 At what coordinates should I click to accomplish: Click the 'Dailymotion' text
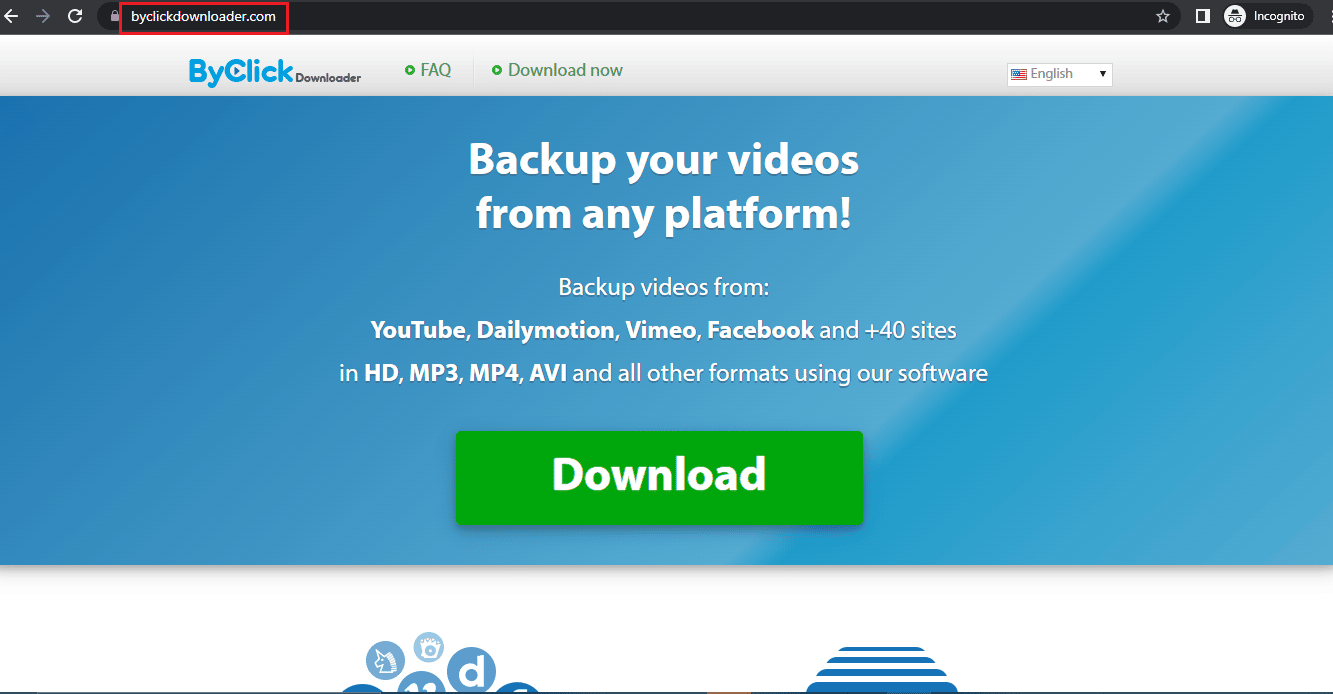pyautogui.click(x=546, y=330)
